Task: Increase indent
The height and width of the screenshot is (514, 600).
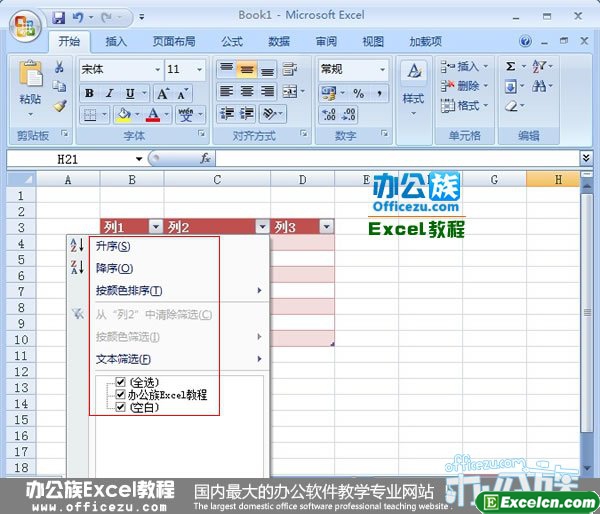Action: pos(247,114)
